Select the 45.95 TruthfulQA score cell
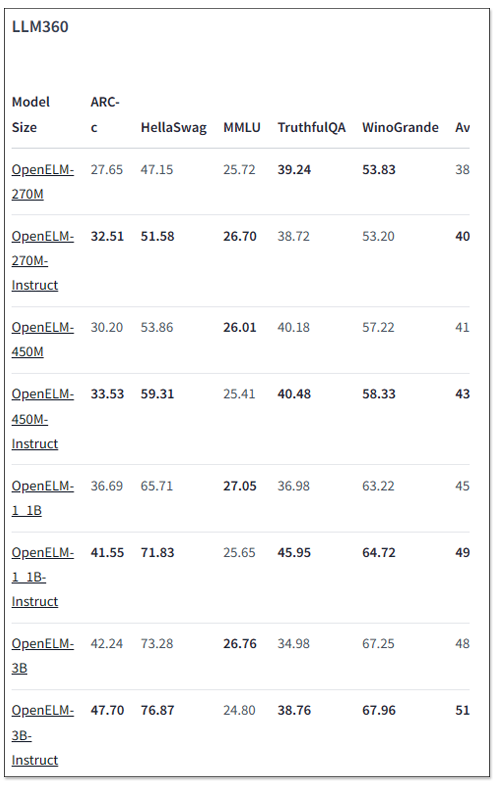494x786 pixels. pyautogui.click(x=294, y=552)
